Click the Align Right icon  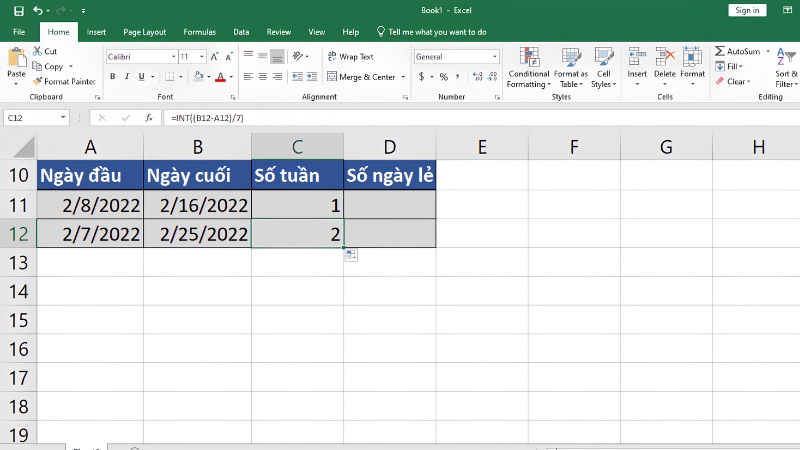tap(278, 77)
